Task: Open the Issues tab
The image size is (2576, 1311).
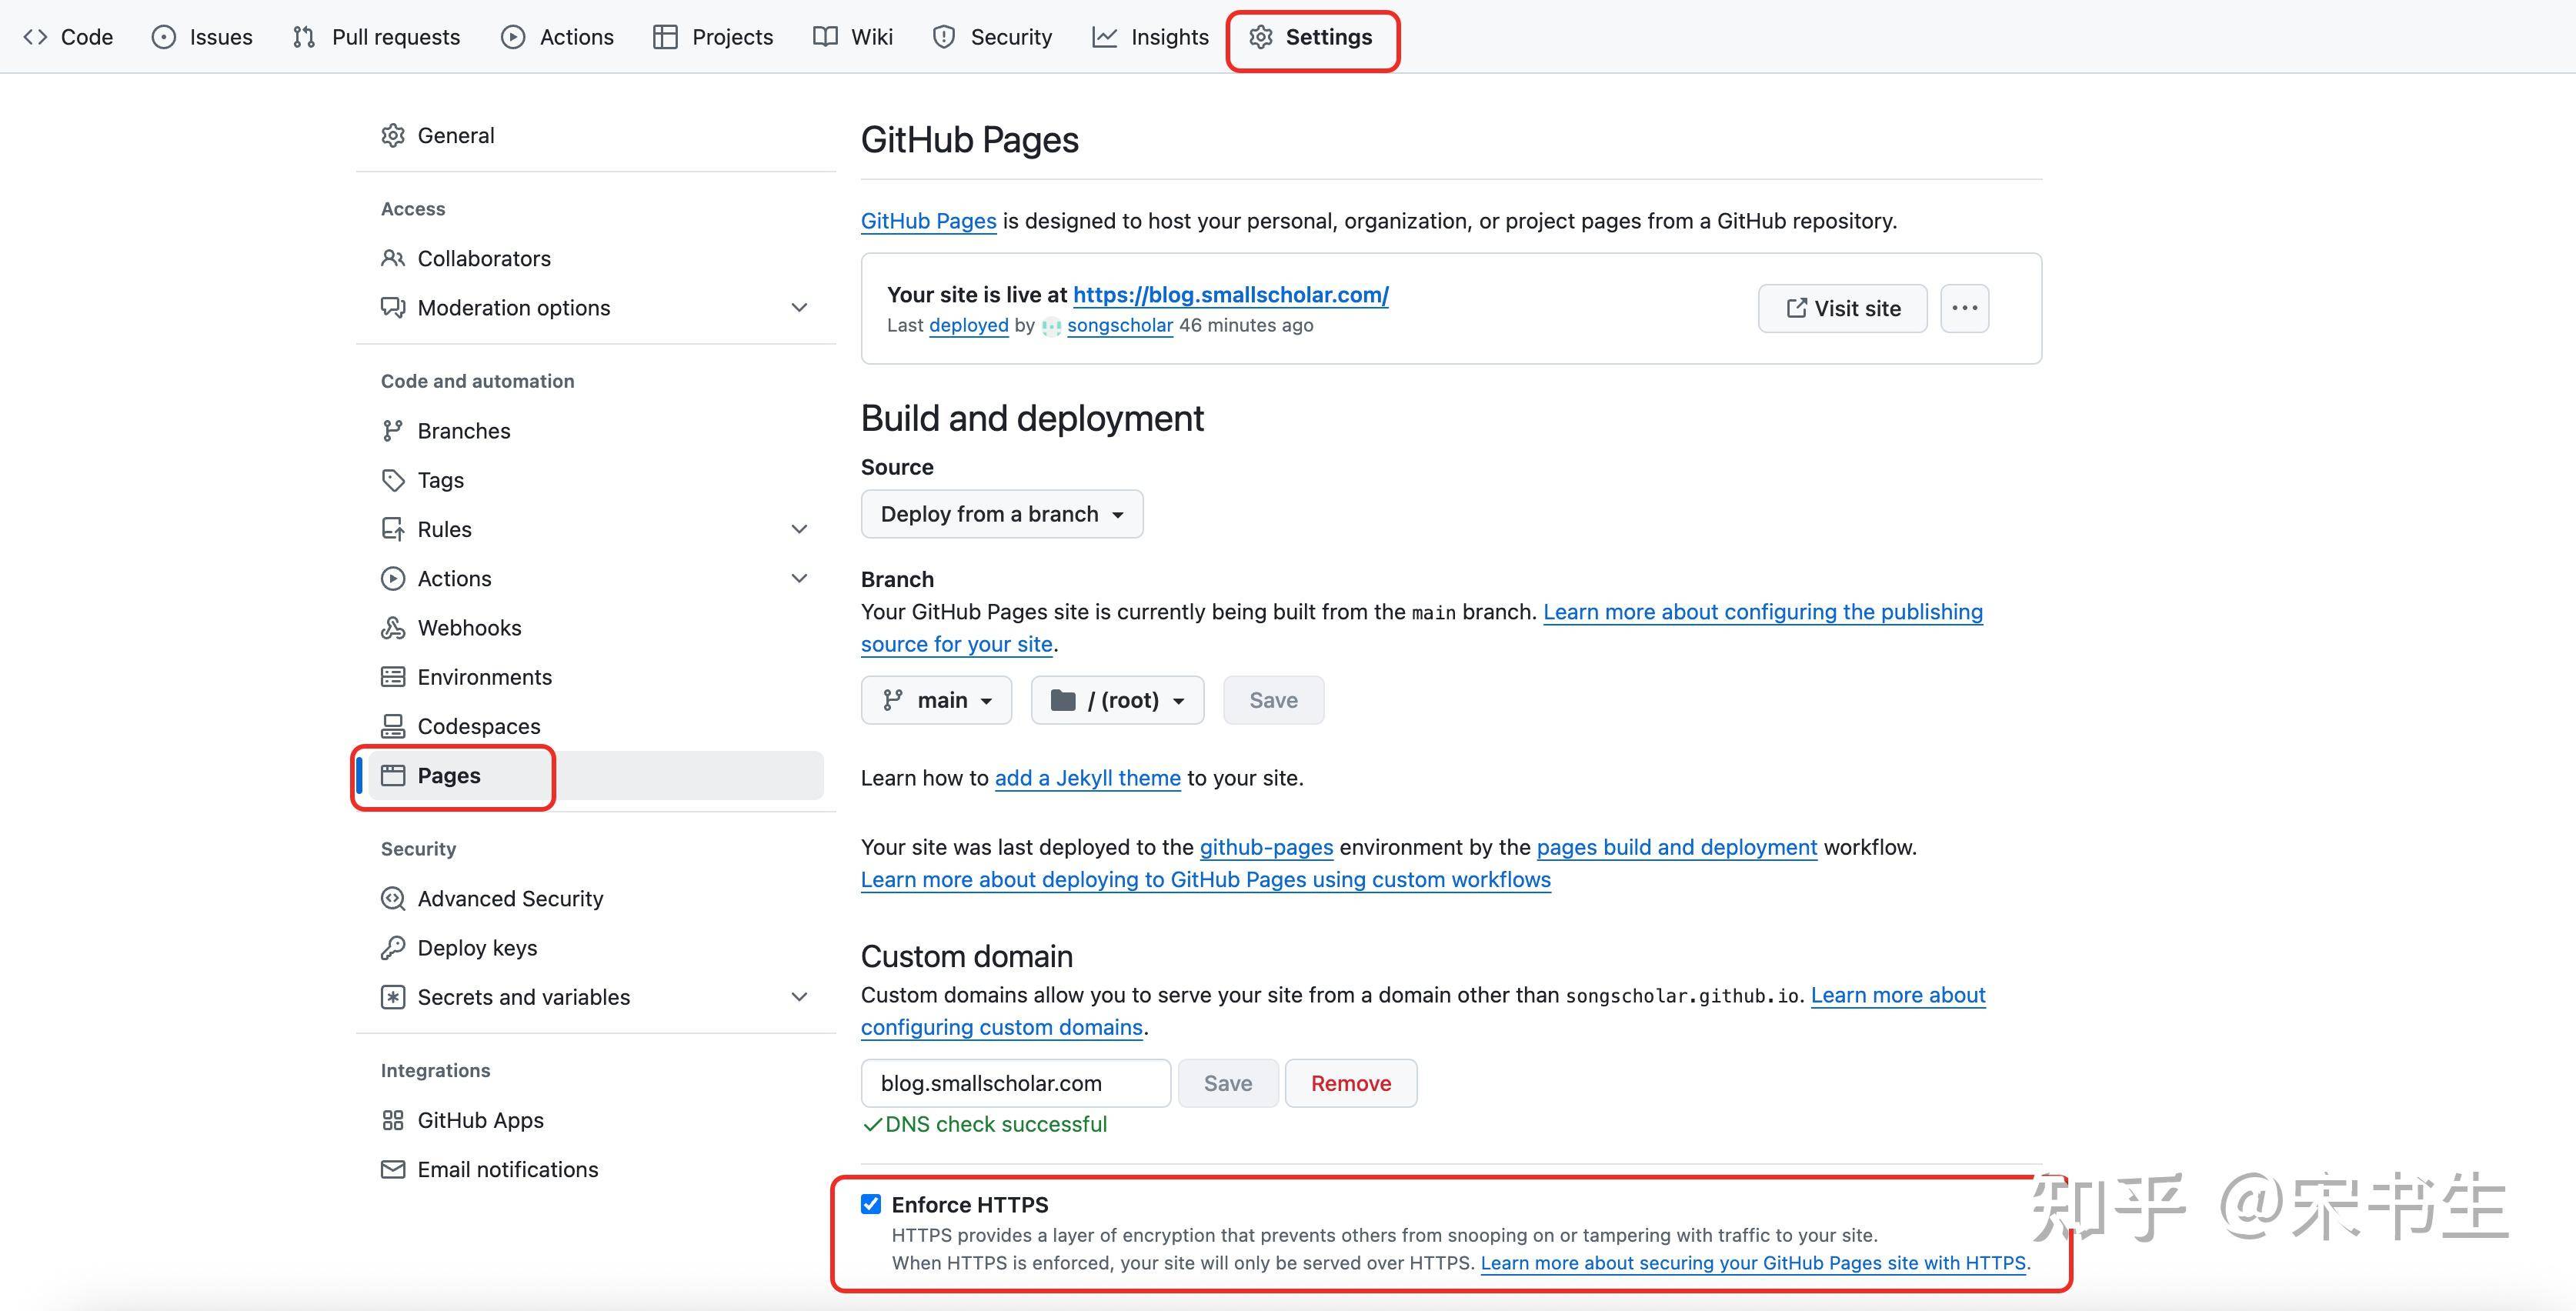Action: pos(202,37)
